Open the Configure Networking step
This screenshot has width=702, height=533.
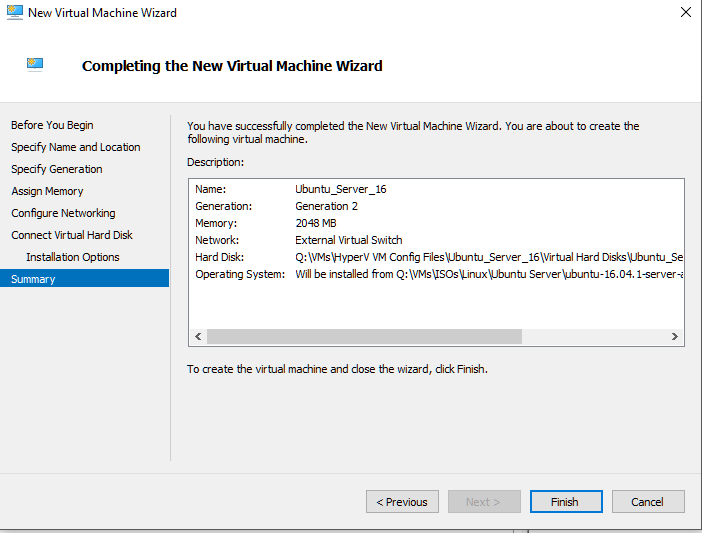pyautogui.click(x=63, y=213)
